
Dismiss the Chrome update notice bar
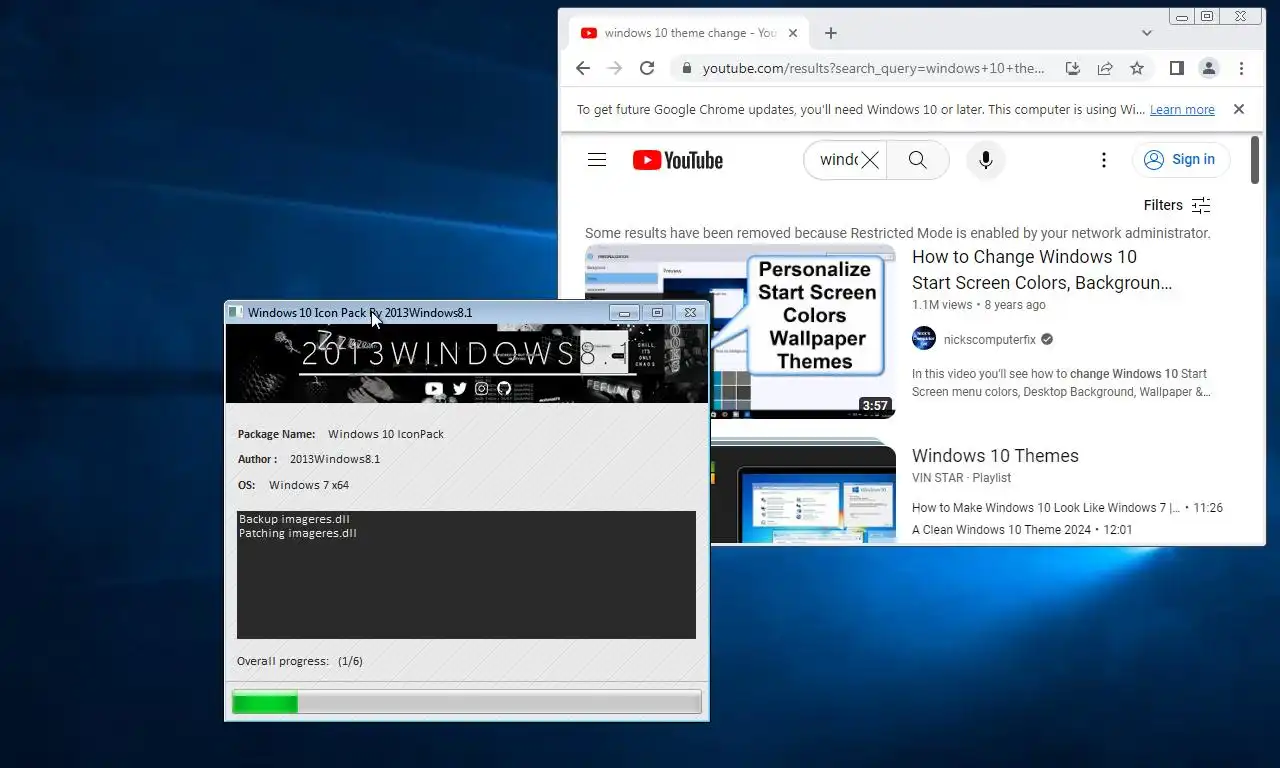pos(1239,109)
